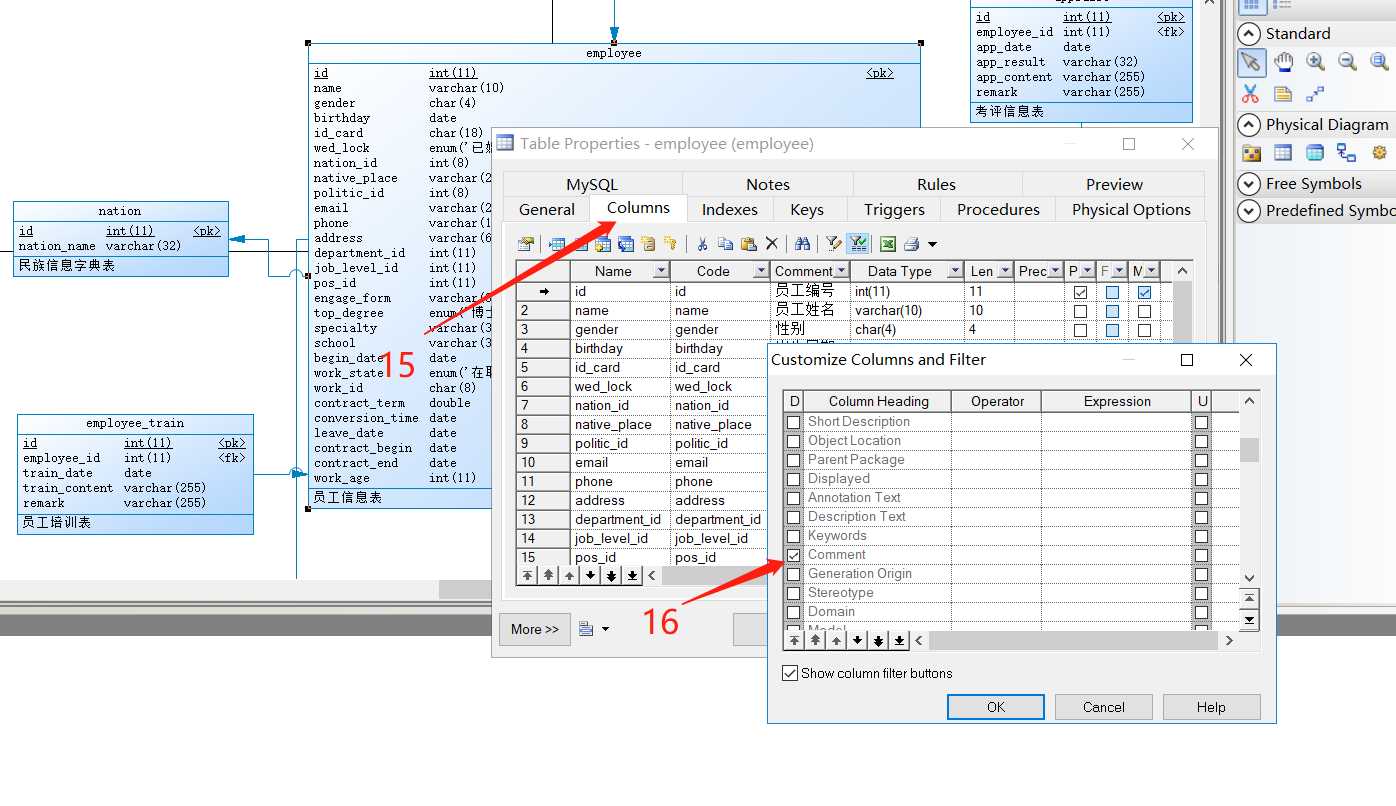Viewport: 1396px width, 806px height.
Task: Click the Properties icon in Columns toolbar
Action: coord(526,244)
